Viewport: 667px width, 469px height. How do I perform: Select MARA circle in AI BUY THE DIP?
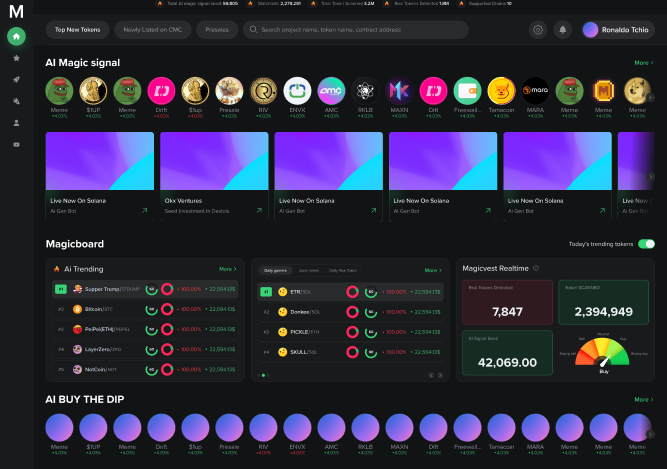pyautogui.click(x=536, y=428)
